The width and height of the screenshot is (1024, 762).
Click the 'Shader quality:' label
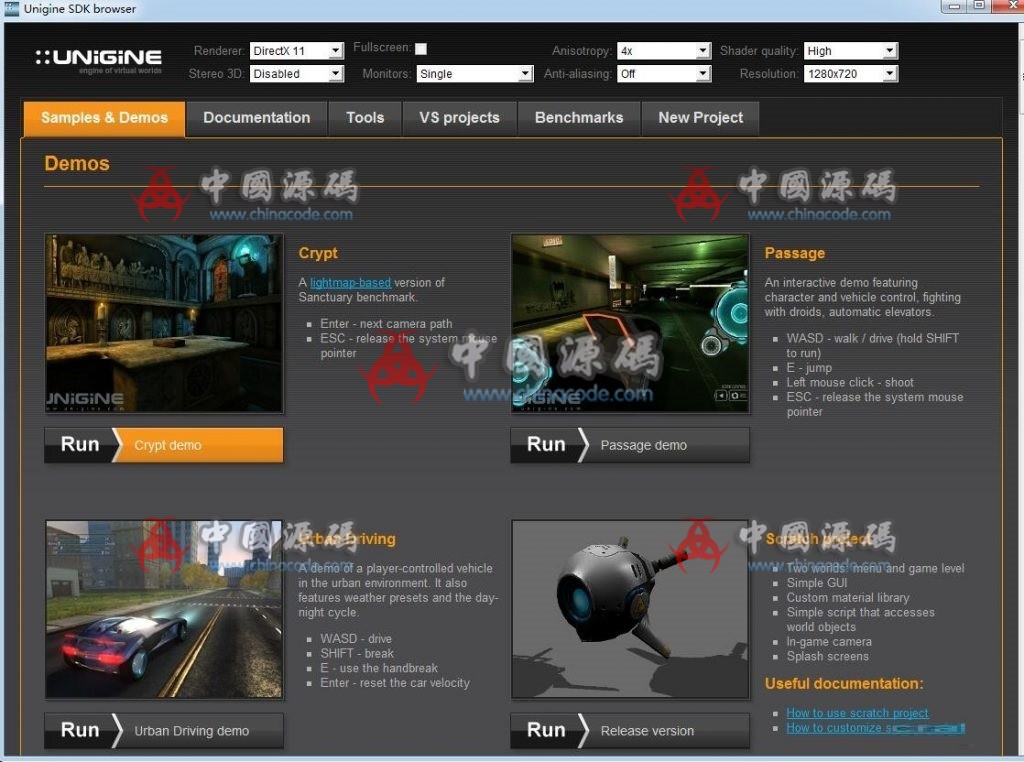pyautogui.click(x=759, y=51)
